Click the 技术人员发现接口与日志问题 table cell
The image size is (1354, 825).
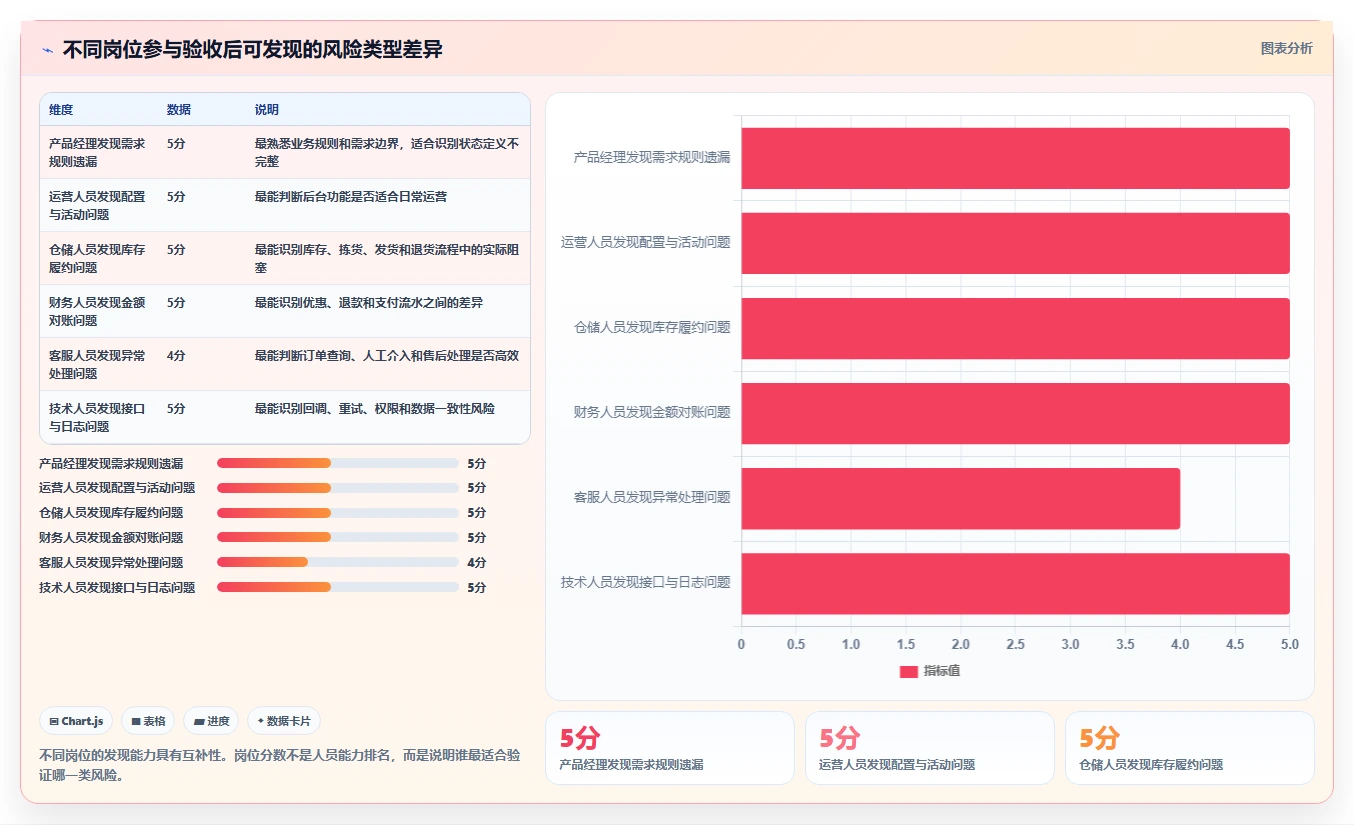97,417
